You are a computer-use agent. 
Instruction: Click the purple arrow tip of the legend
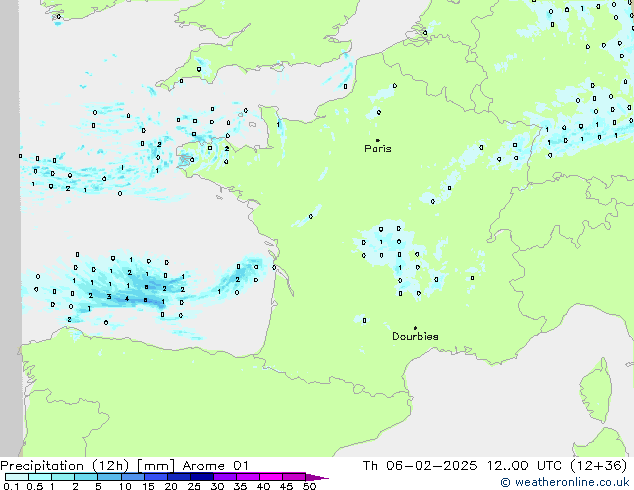click(317, 477)
